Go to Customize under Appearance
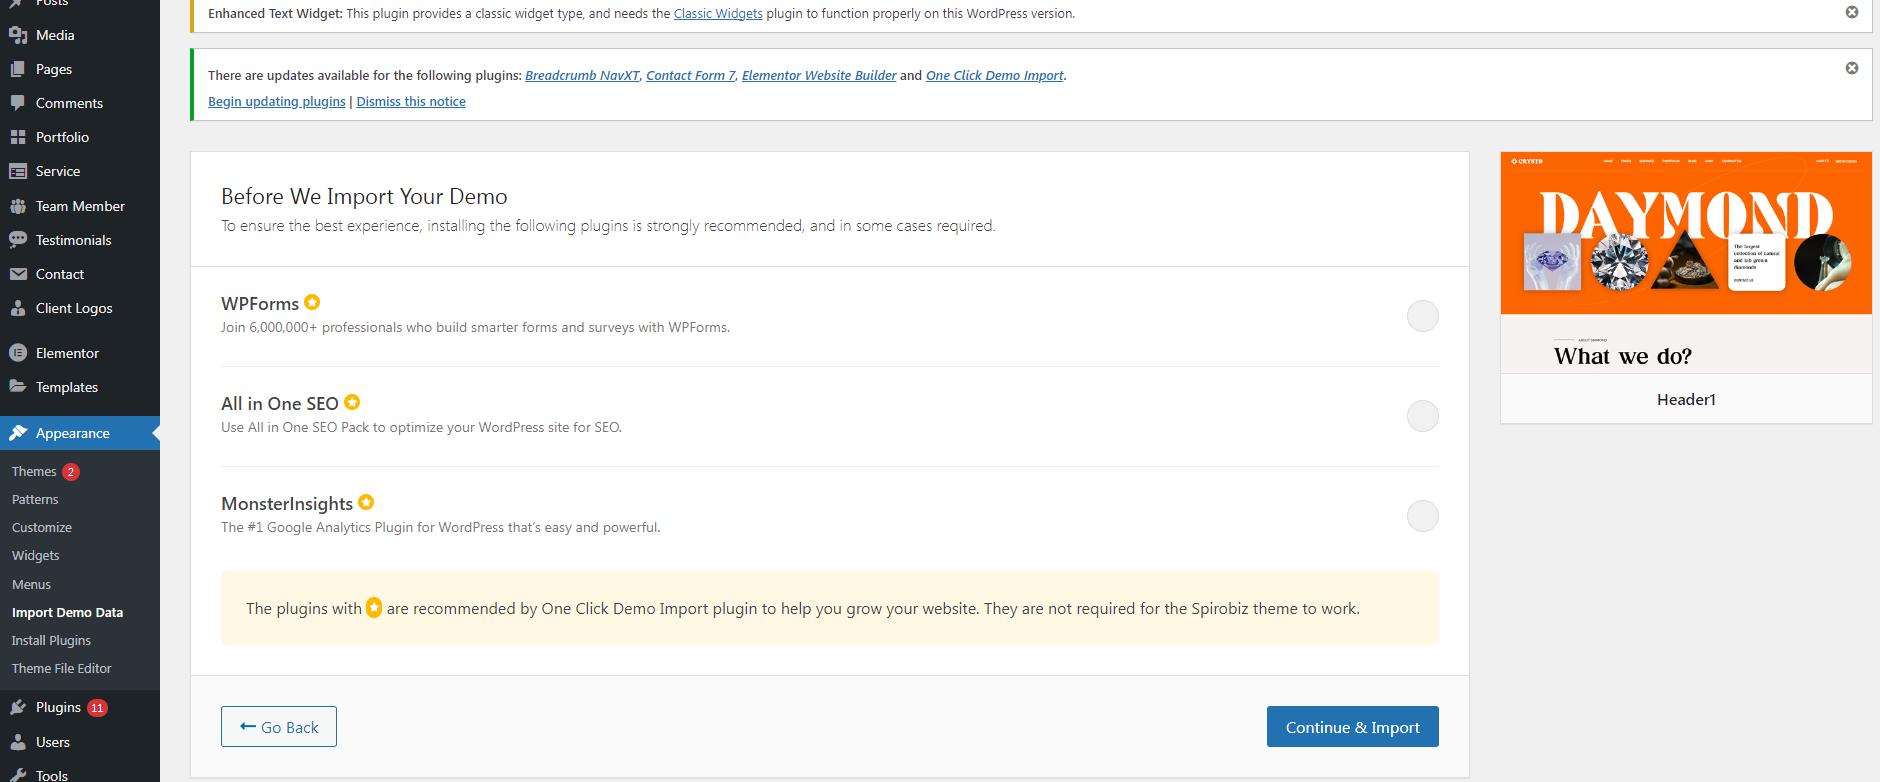This screenshot has width=1880, height=782. coord(42,527)
